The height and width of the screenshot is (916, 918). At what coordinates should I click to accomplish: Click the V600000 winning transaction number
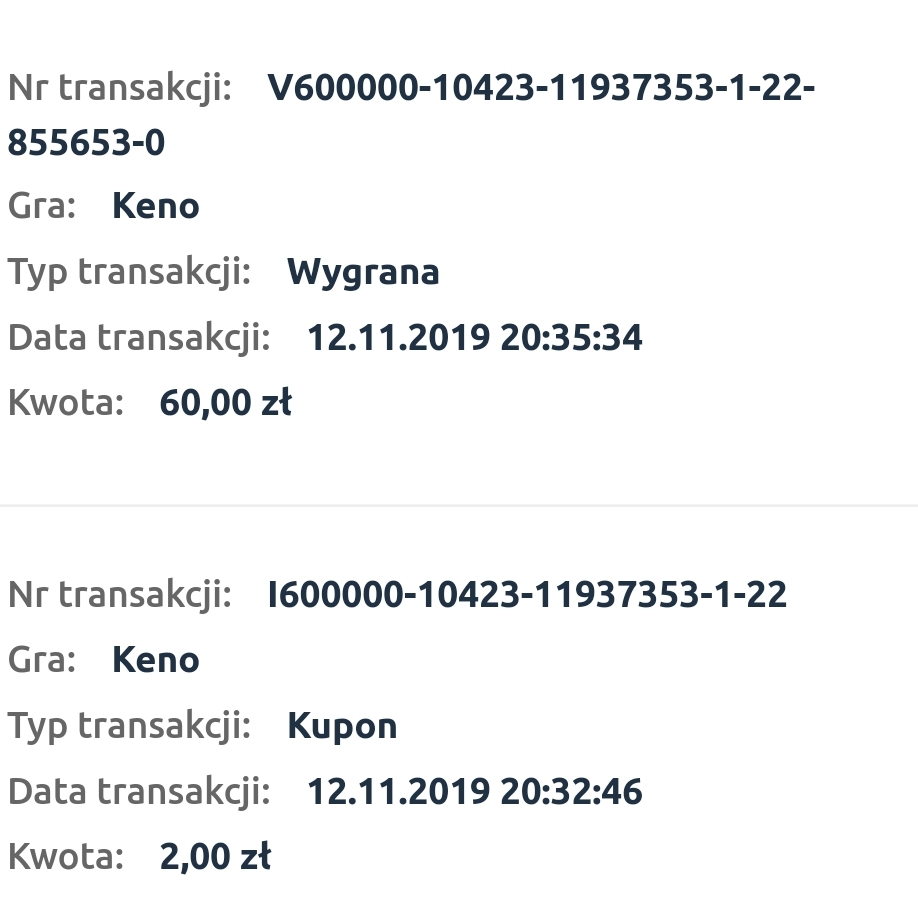[540, 89]
